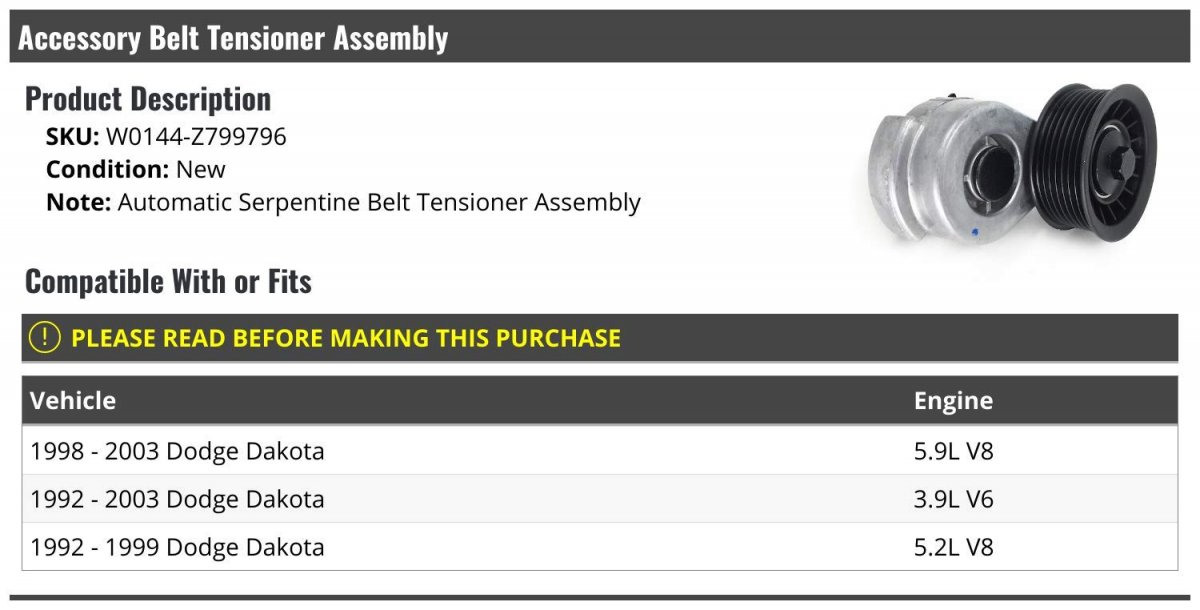Click the 5.2L V8 engine cell

953,547
